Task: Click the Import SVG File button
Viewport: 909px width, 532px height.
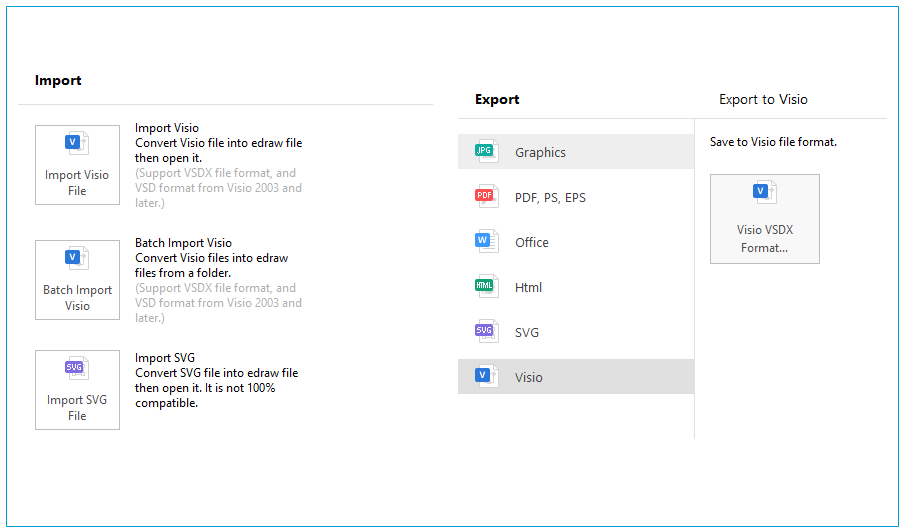Action: tap(77, 389)
